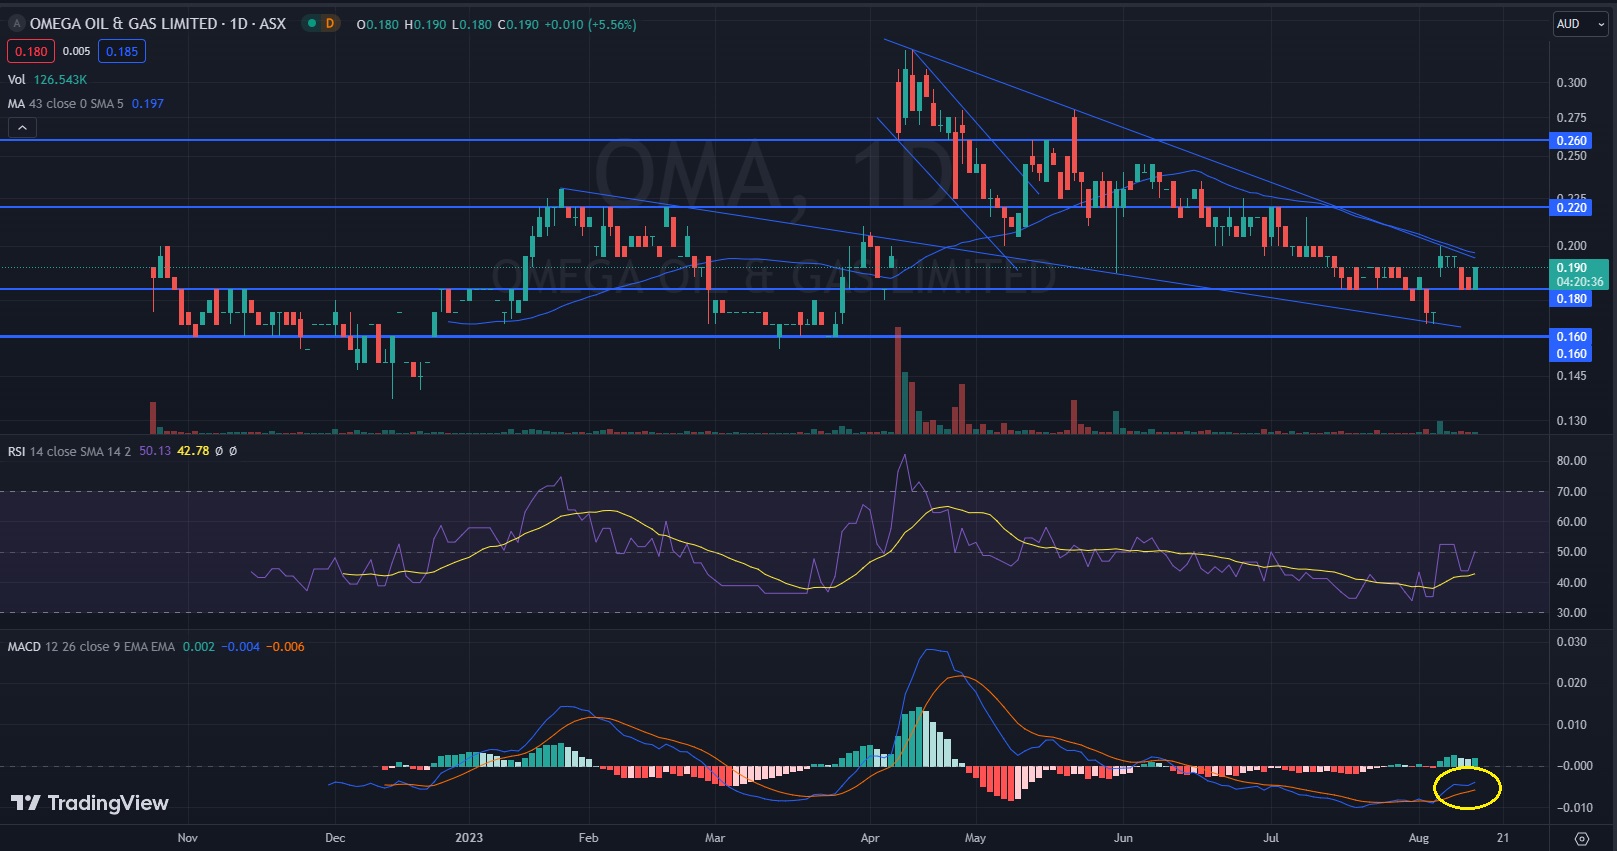Click the -0.010 MACD axis value
Screen dimensions: 1617x851
pos(1573,808)
